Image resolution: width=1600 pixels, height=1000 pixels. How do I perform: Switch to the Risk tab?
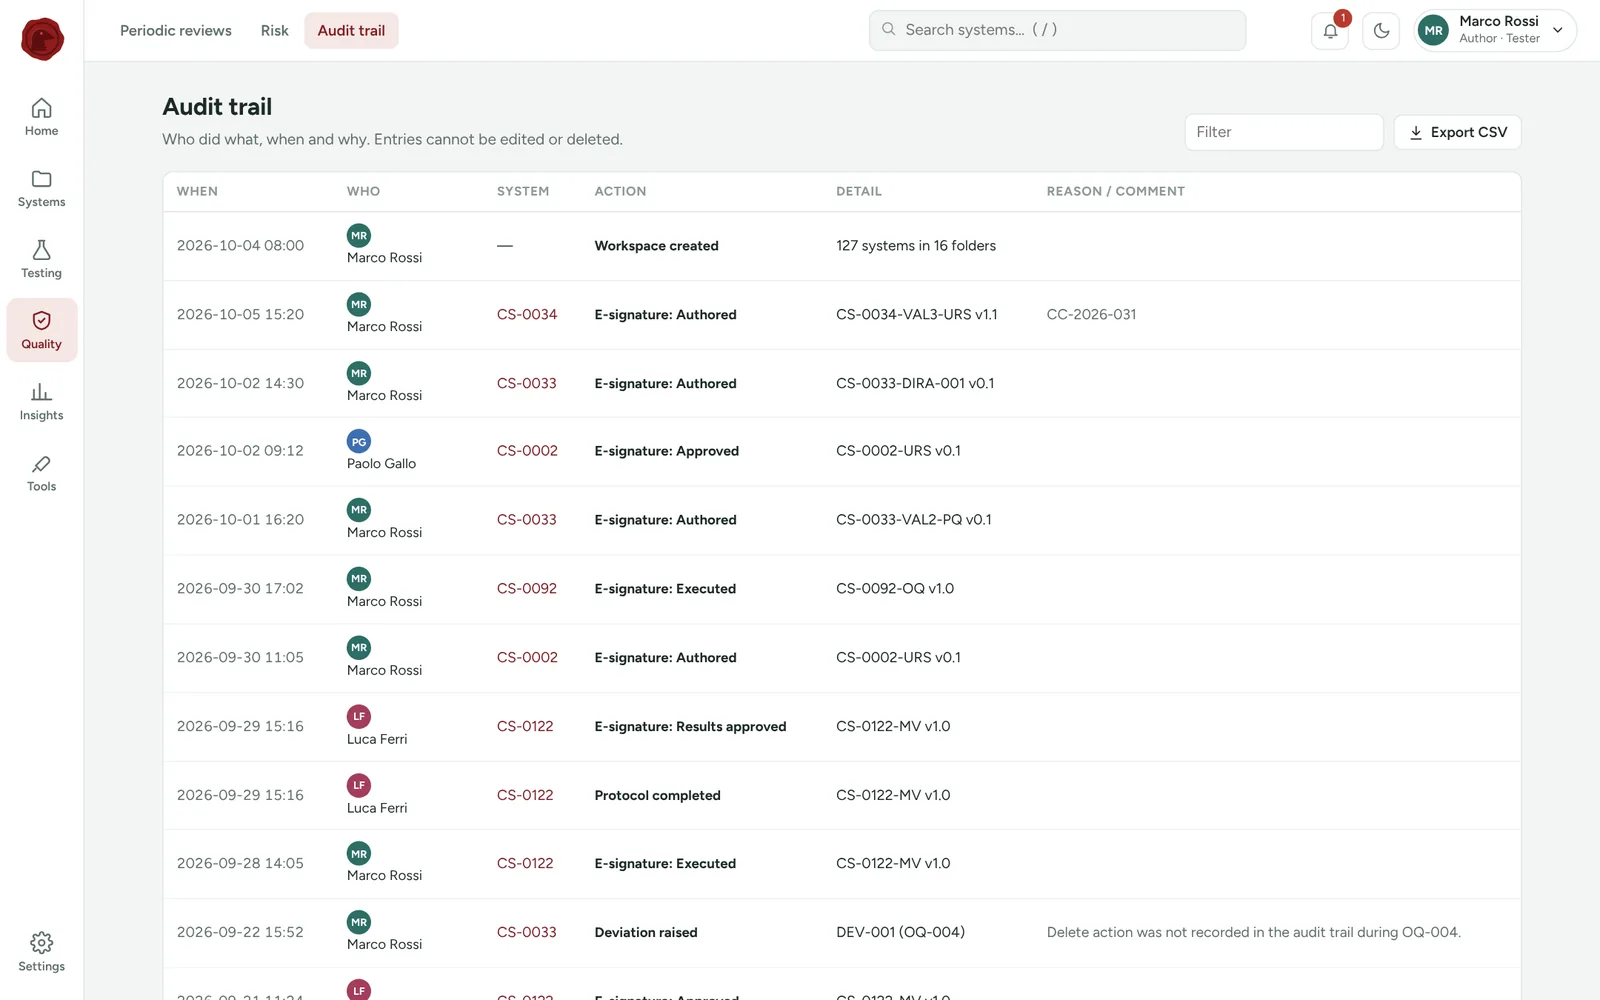pyautogui.click(x=274, y=31)
